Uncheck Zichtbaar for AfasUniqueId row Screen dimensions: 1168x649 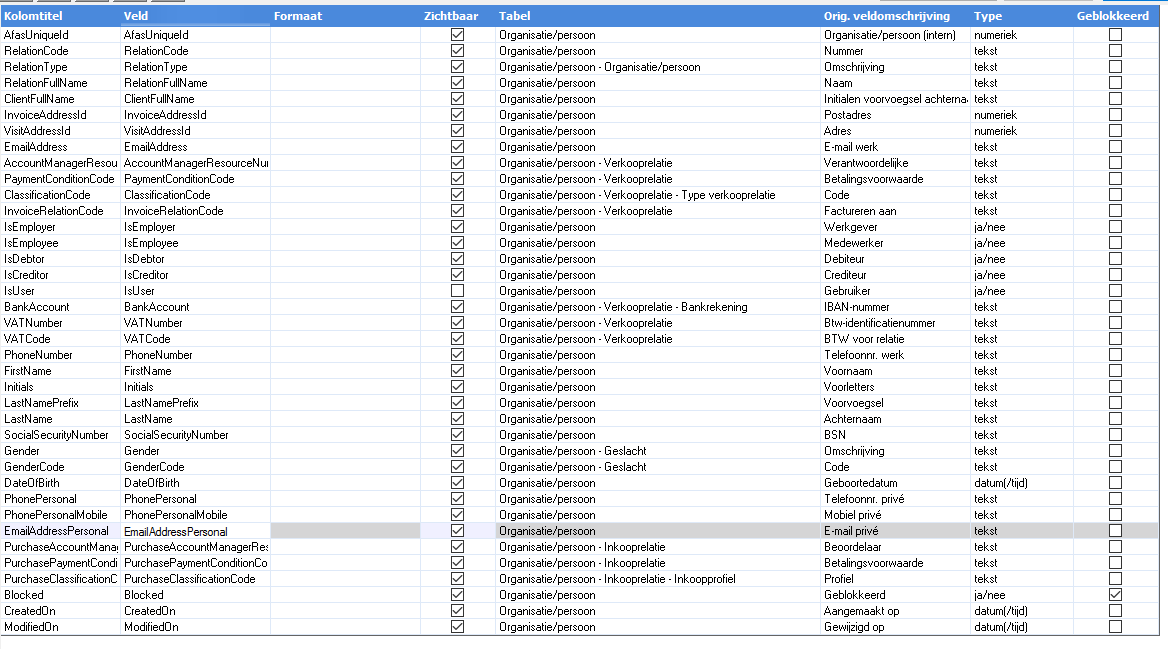pos(457,35)
